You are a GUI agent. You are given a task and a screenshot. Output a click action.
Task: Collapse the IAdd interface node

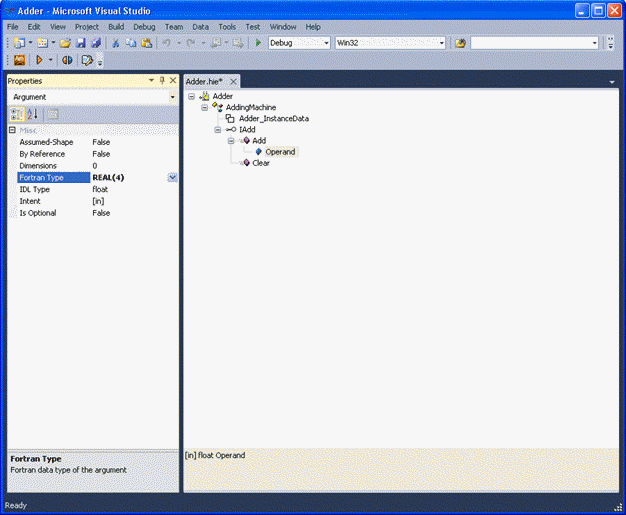[x=218, y=130]
